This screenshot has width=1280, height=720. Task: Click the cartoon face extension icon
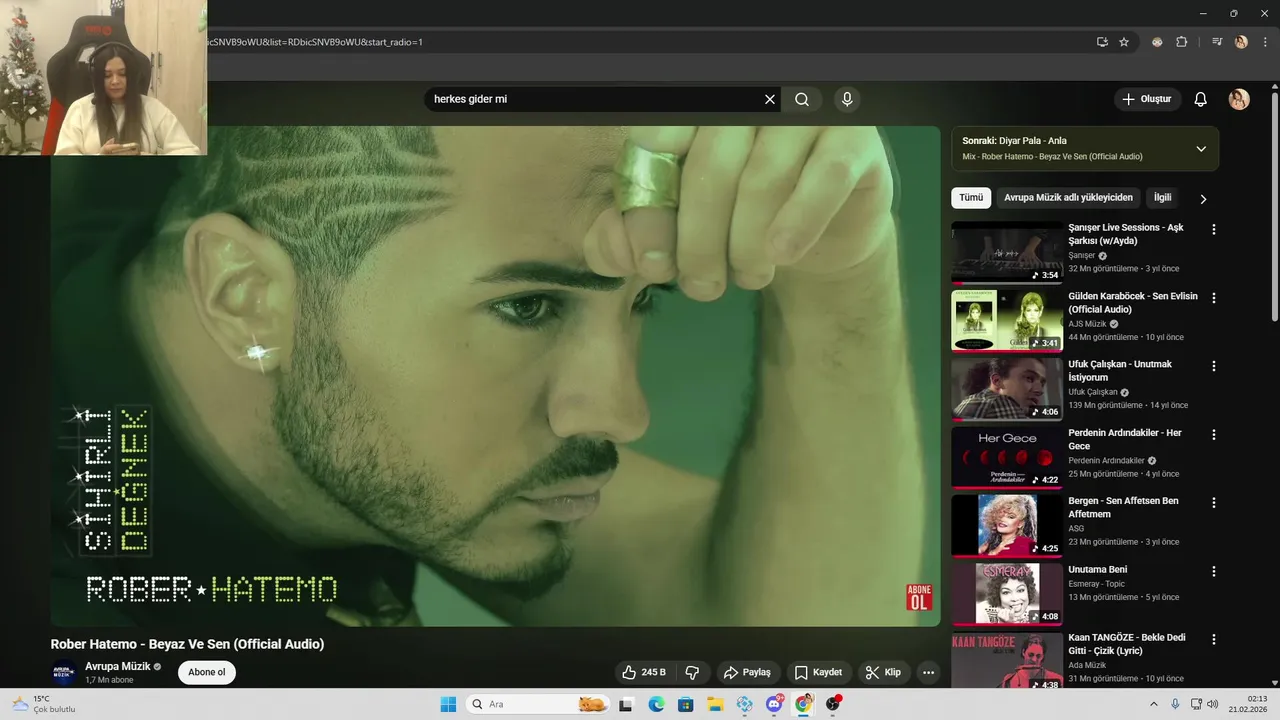click(1157, 42)
